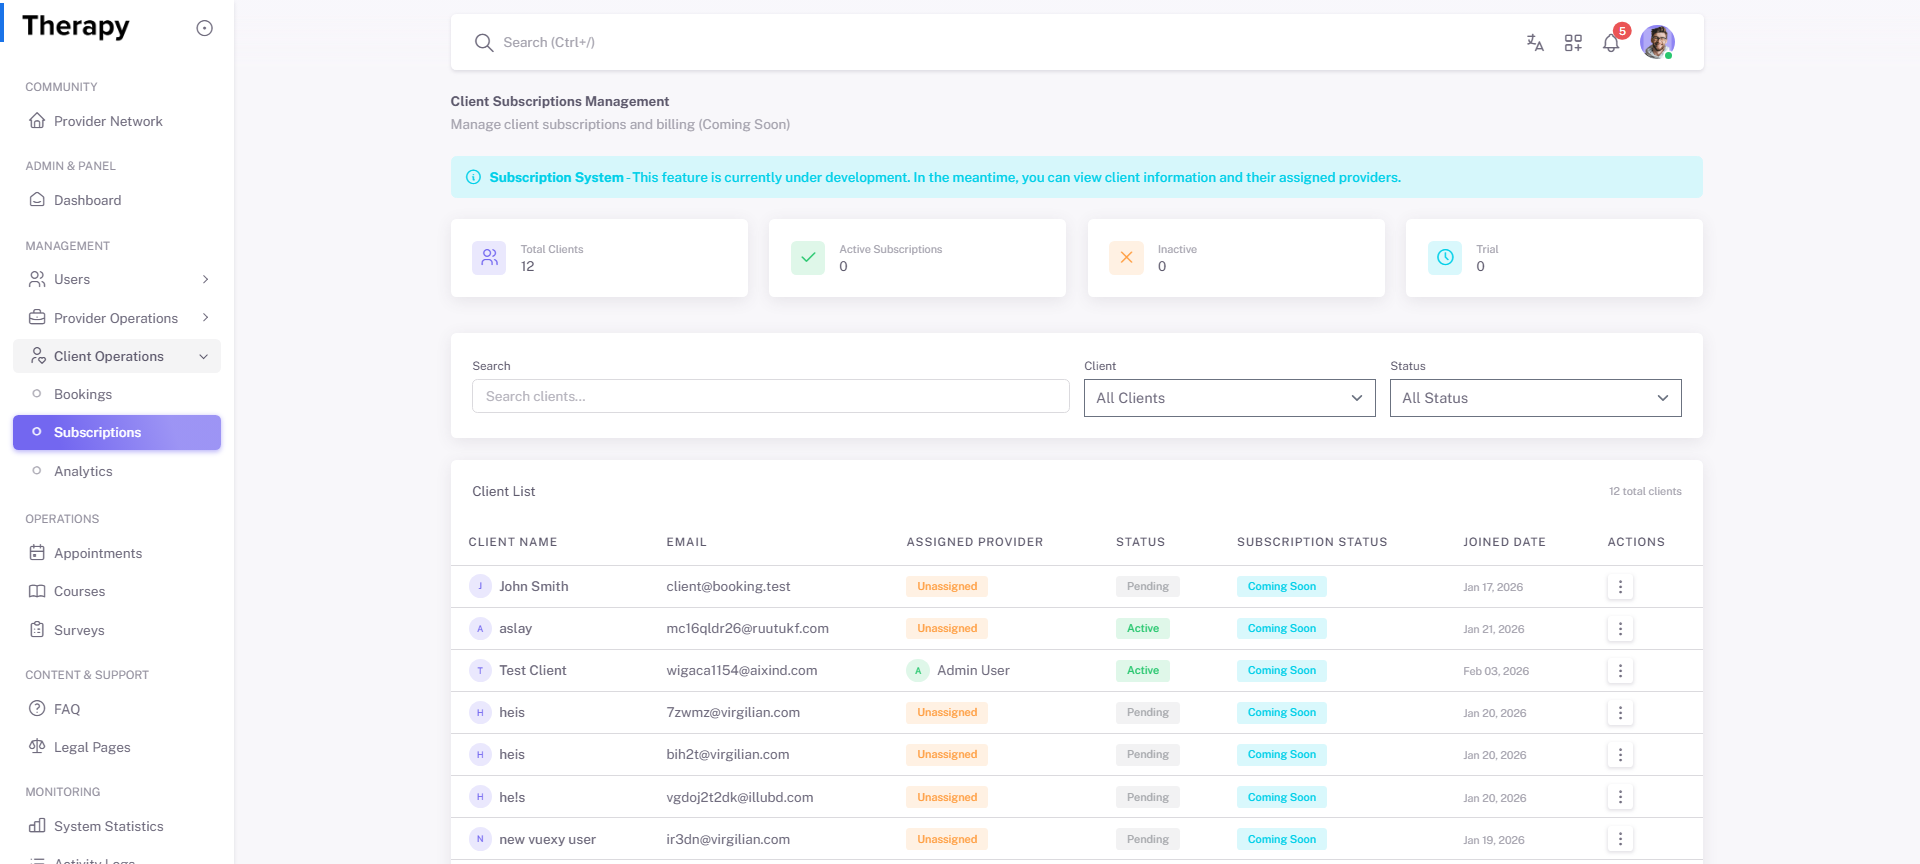The image size is (1920, 864).
Task: Open Appointments in sidebar
Action: 117,553
